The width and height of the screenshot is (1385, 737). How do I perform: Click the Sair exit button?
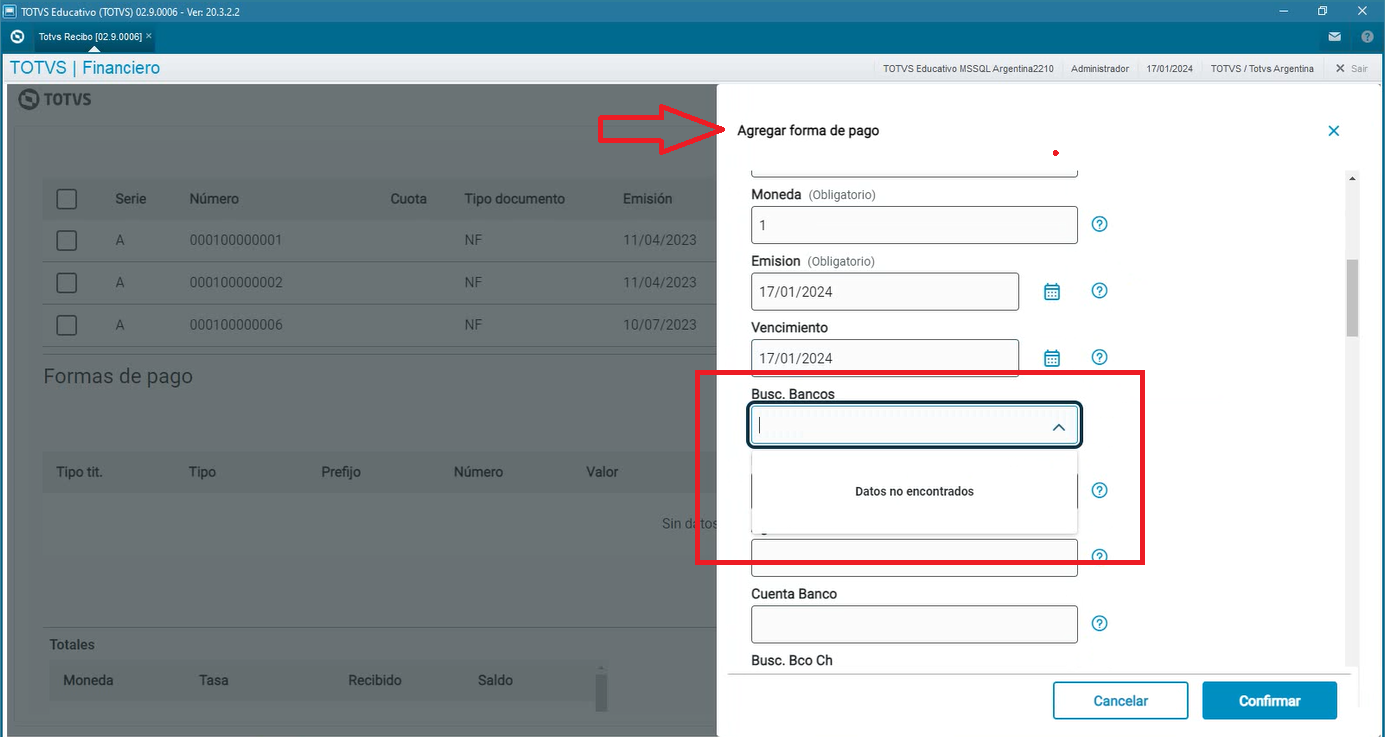1352,69
